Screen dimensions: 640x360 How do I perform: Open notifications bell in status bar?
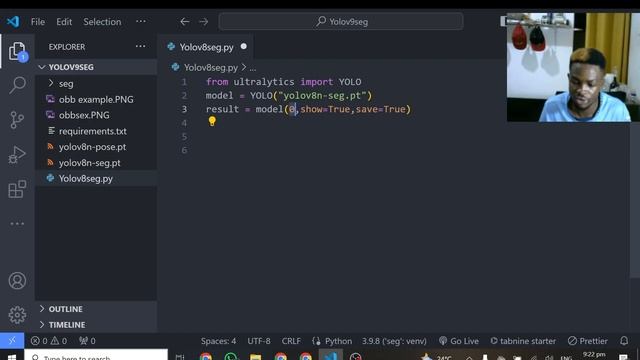(624, 340)
